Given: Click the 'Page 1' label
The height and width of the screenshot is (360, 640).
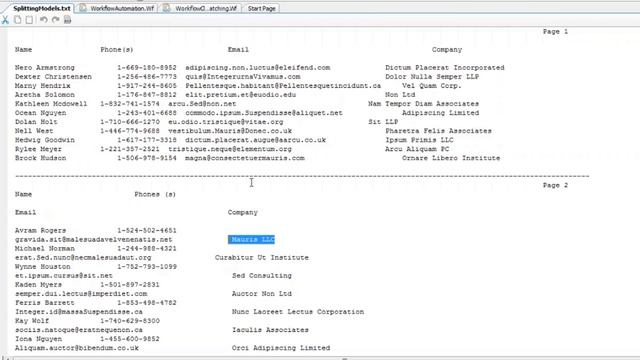Looking at the screenshot, I should coord(555,31).
